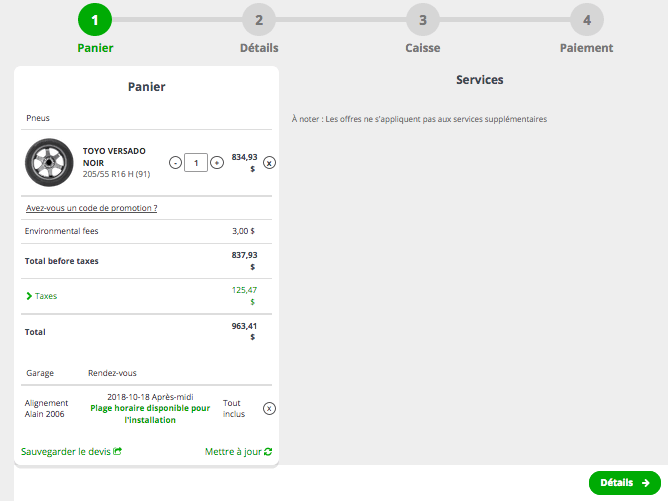This screenshot has height=501, width=668.
Task: Click Sauvegarder le devis link
Action: pyautogui.click(x=66, y=451)
